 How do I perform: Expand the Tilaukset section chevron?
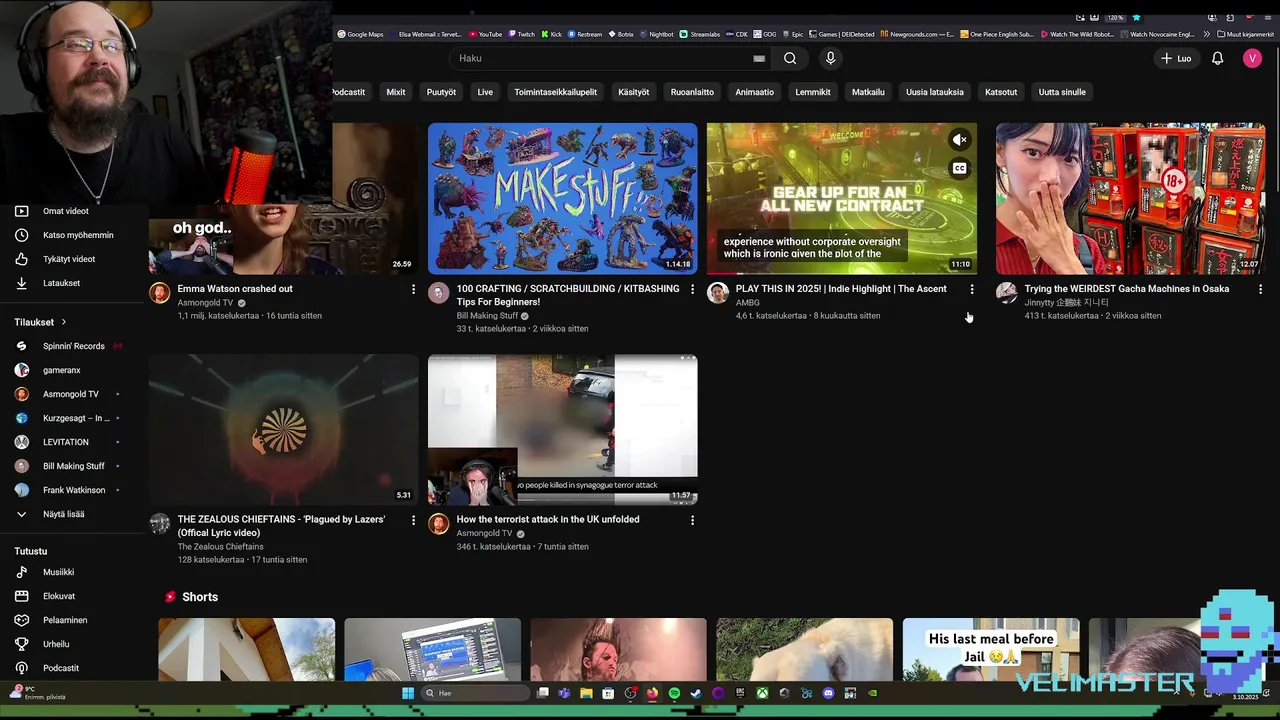(x=64, y=322)
